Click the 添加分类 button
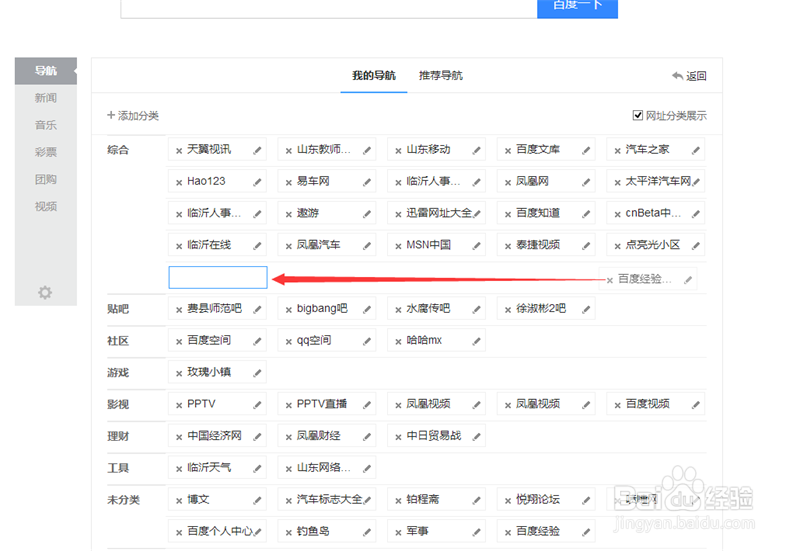The image size is (800, 551). pyautogui.click(x=133, y=116)
